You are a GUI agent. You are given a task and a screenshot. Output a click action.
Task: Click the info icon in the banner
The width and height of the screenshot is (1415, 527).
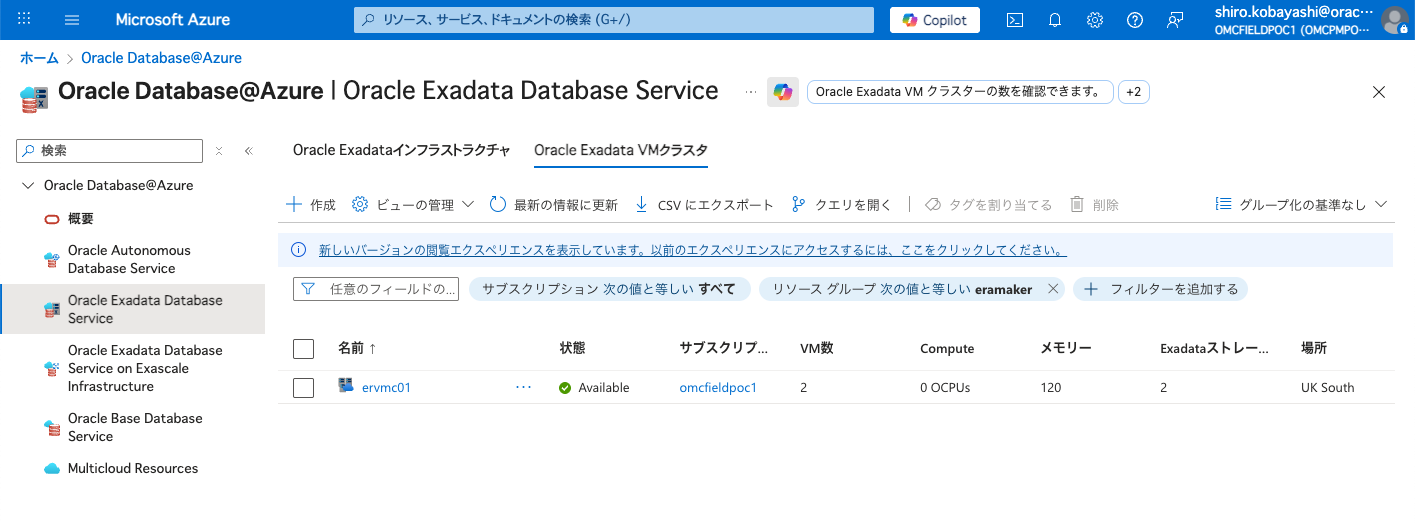click(x=298, y=250)
